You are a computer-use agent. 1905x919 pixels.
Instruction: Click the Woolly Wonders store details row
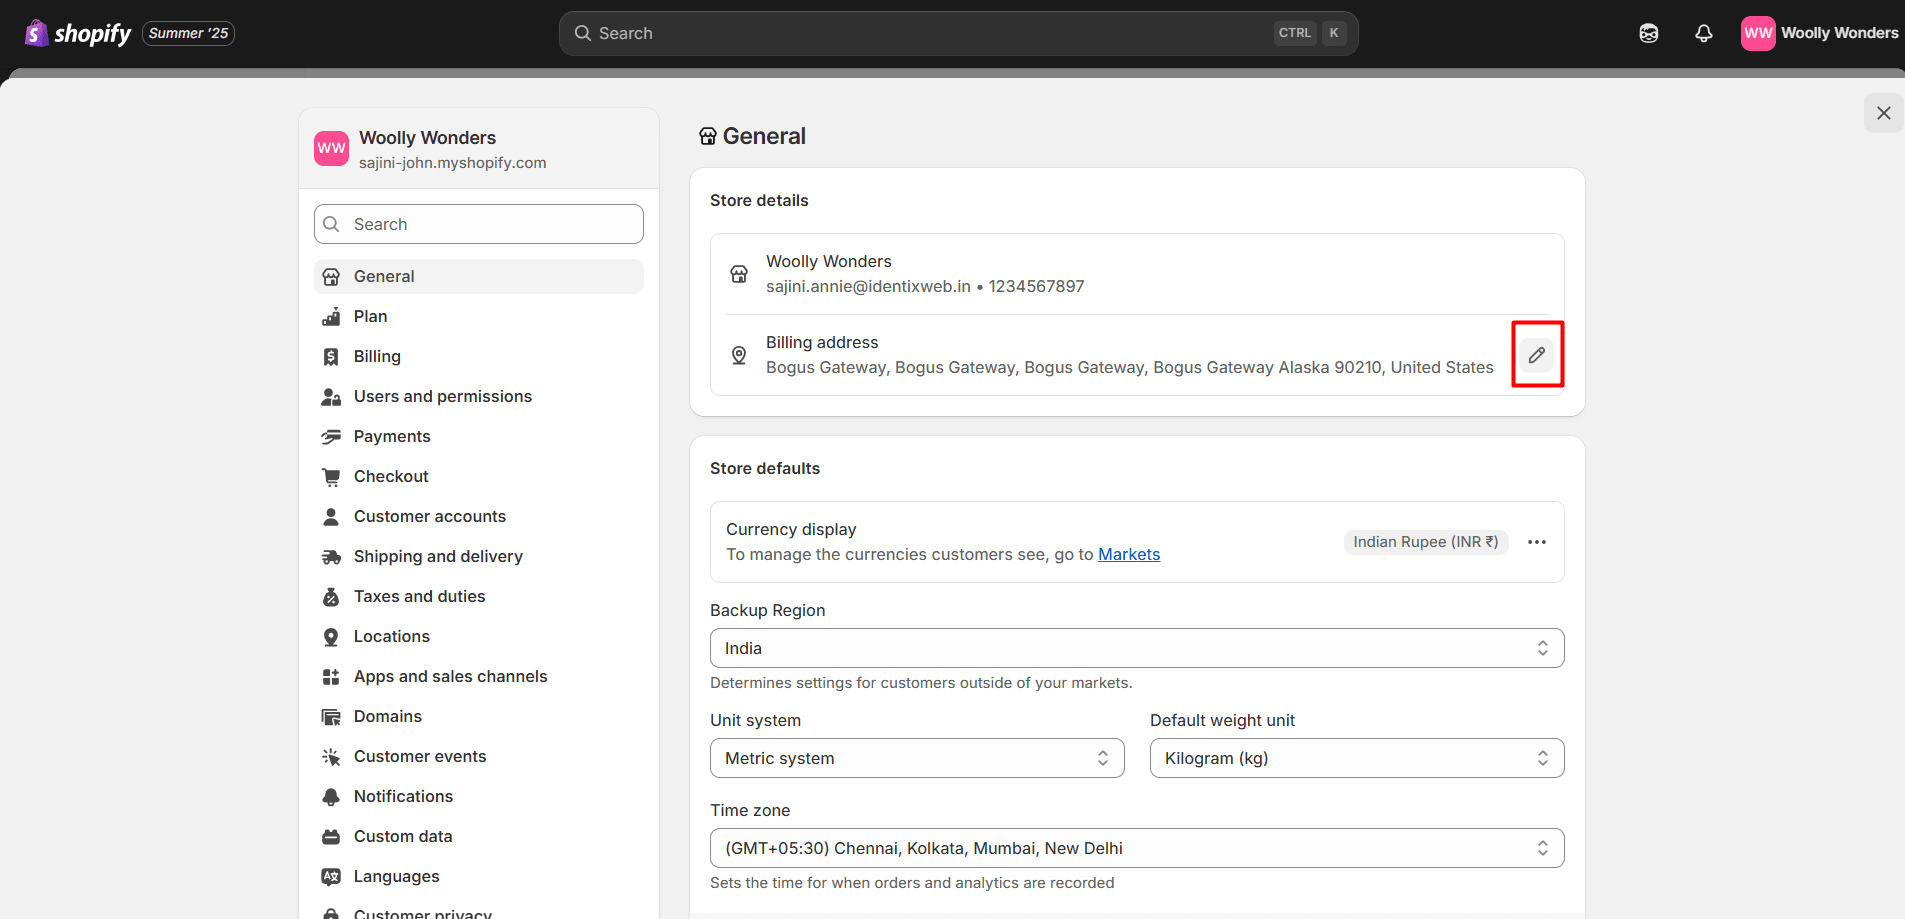pyautogui.click(x=1137, y=274)
